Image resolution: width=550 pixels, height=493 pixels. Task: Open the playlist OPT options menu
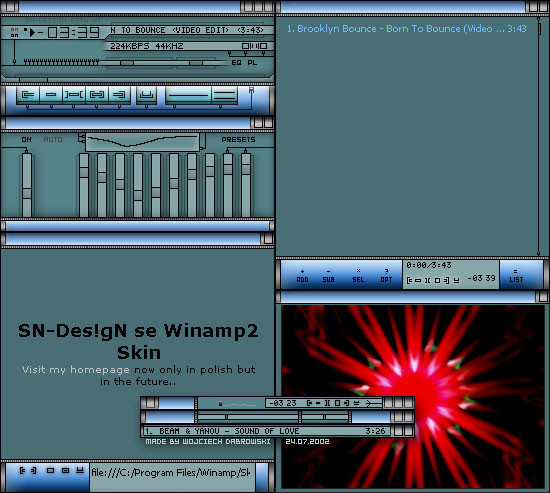(386, 275)
